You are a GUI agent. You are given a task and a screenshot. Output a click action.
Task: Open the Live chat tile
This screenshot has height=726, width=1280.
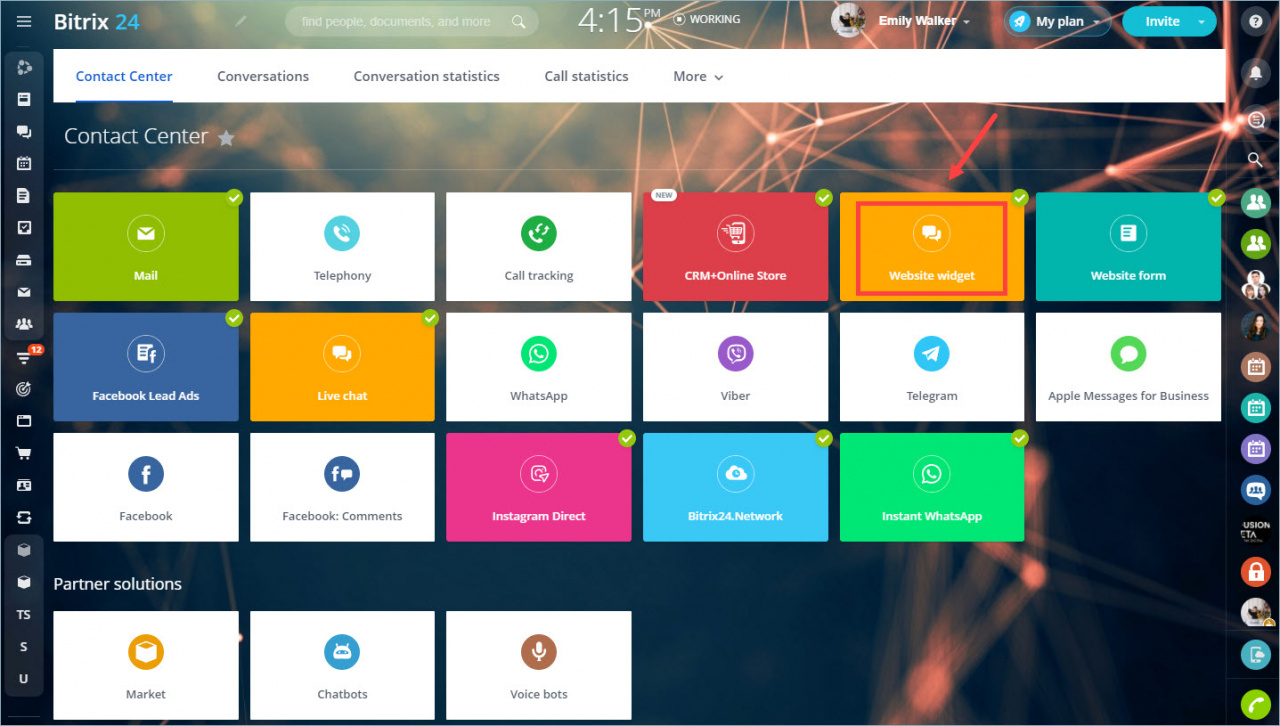[342, 367]
